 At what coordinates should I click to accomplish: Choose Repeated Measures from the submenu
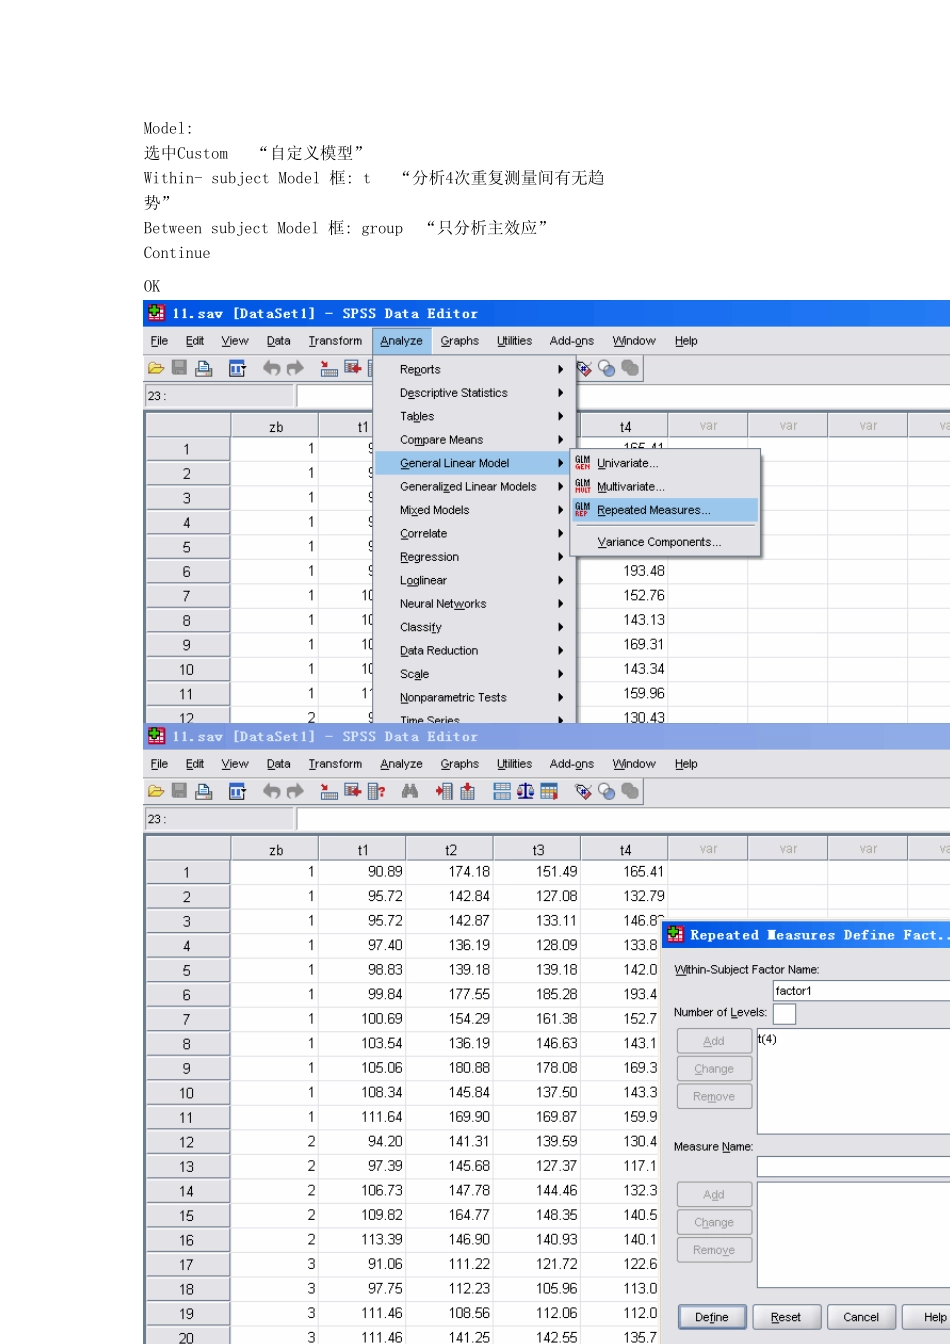(x=653, y=510)
